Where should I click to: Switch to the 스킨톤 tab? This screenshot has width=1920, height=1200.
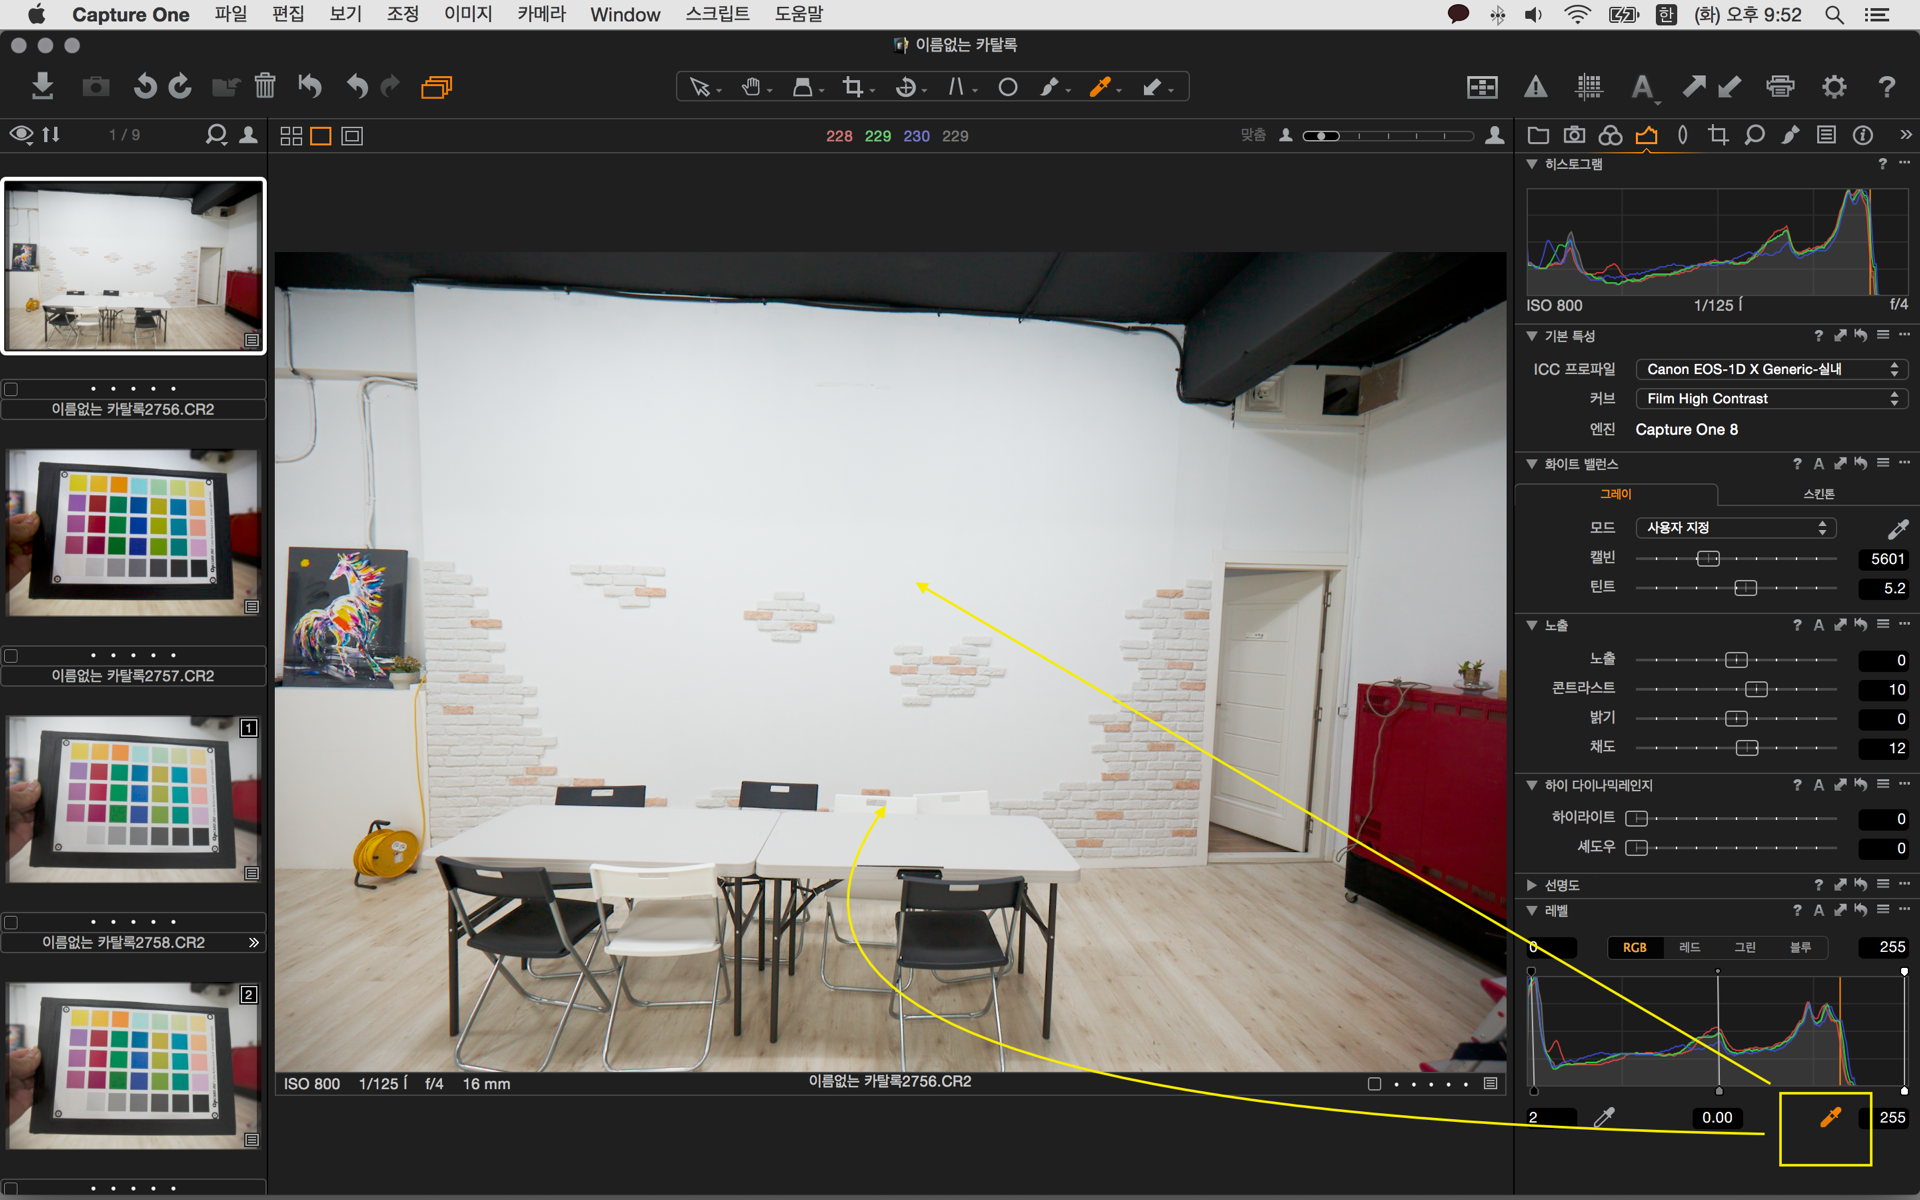pos(1818,494)
